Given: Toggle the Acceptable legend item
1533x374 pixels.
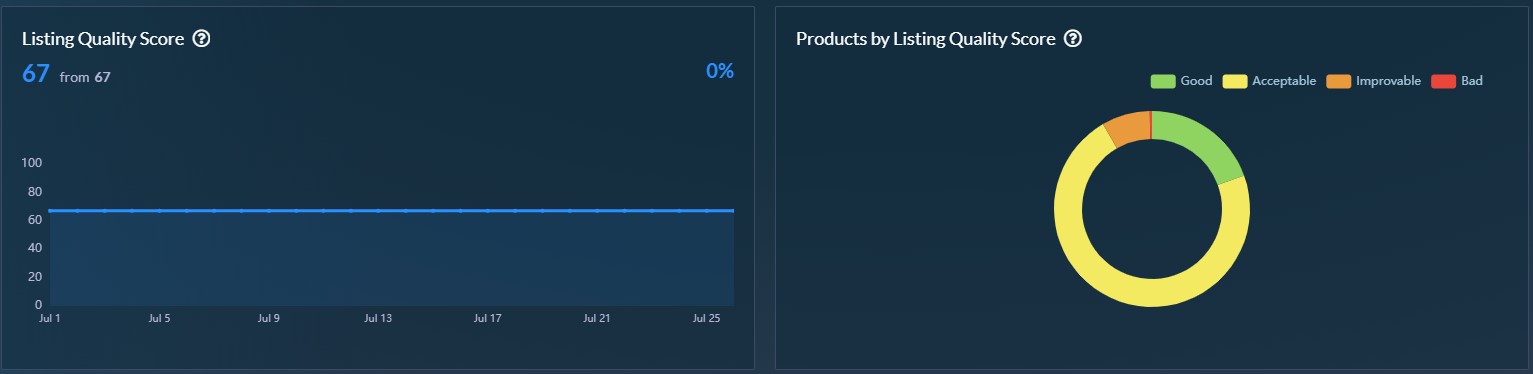Looking at the screenshot, I should [x=1269, y=81].
